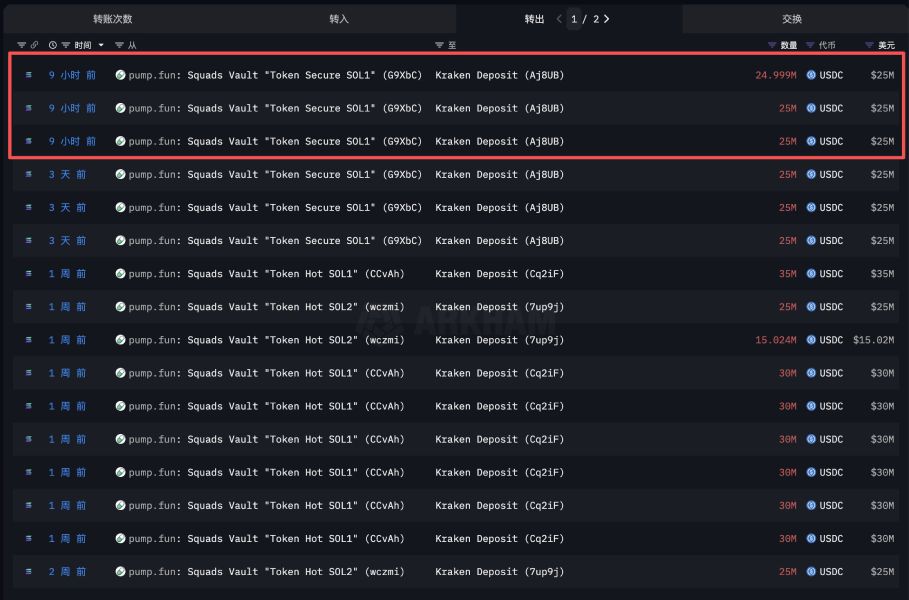The width and height of the screenshot is (909, 600).
Task: Click the clock icon in time column header
Action: click(53, 45)
